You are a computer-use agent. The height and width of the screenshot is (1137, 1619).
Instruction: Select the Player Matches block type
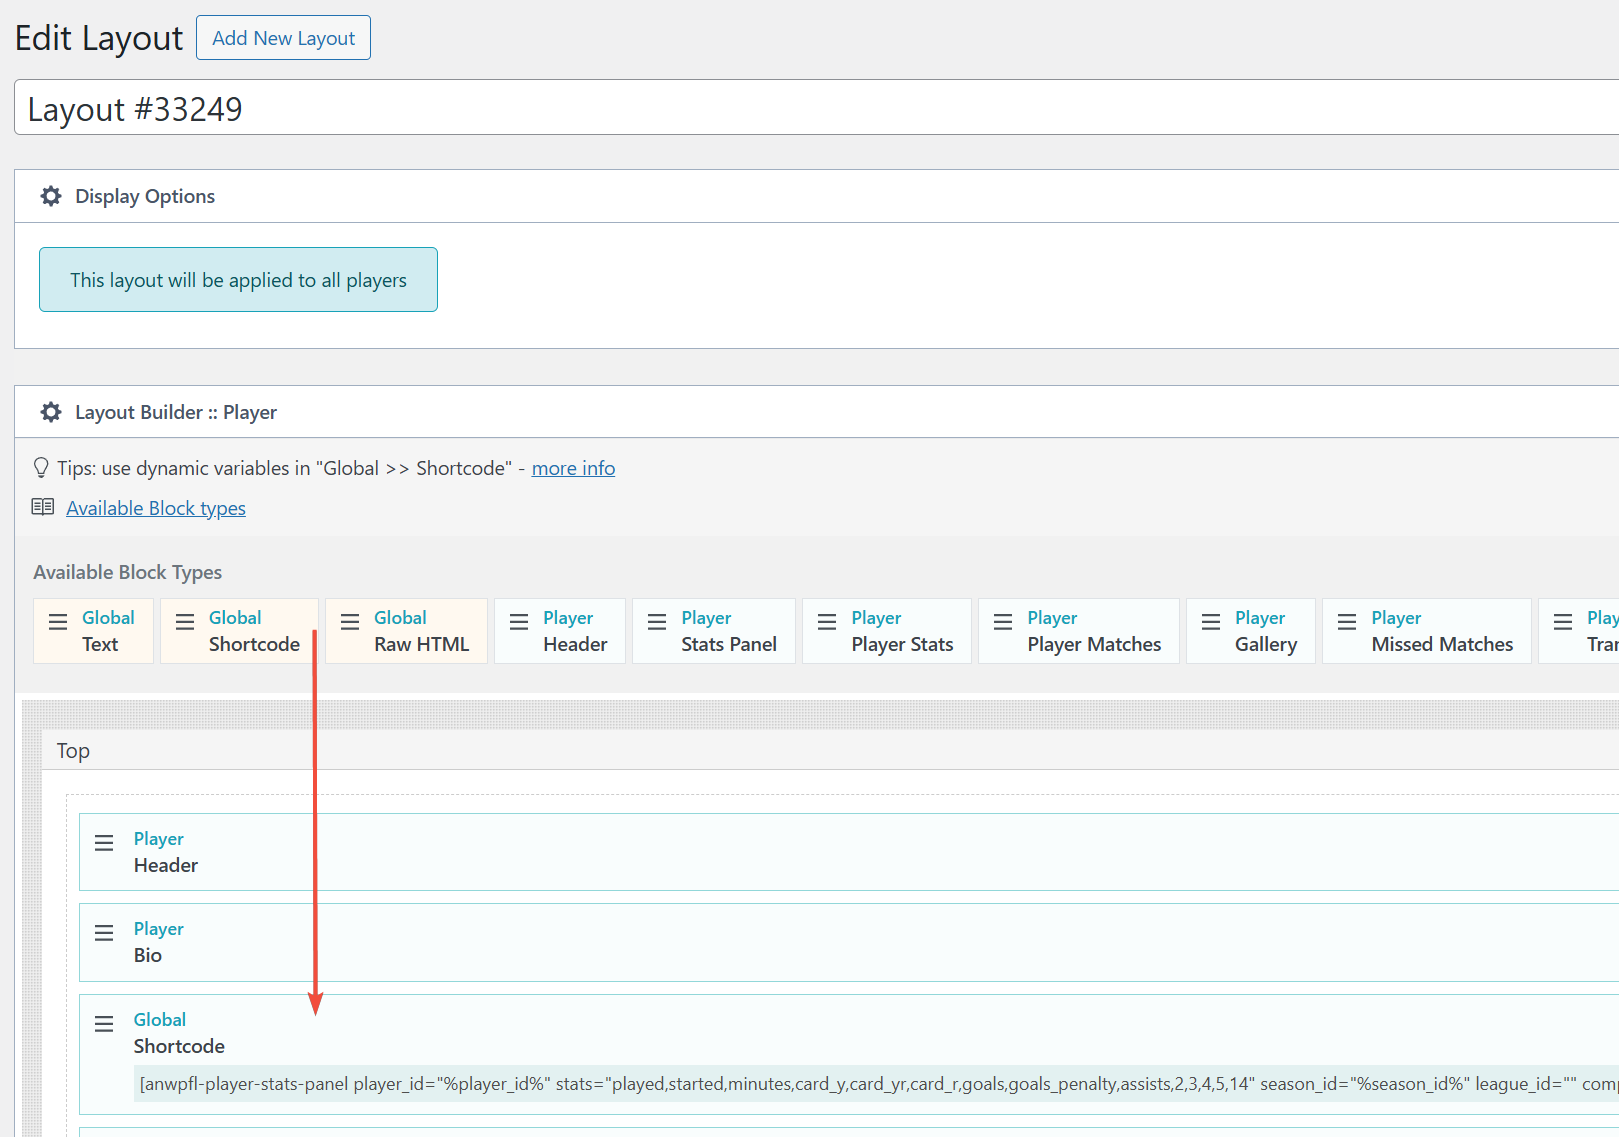[x=1079, y=631]
